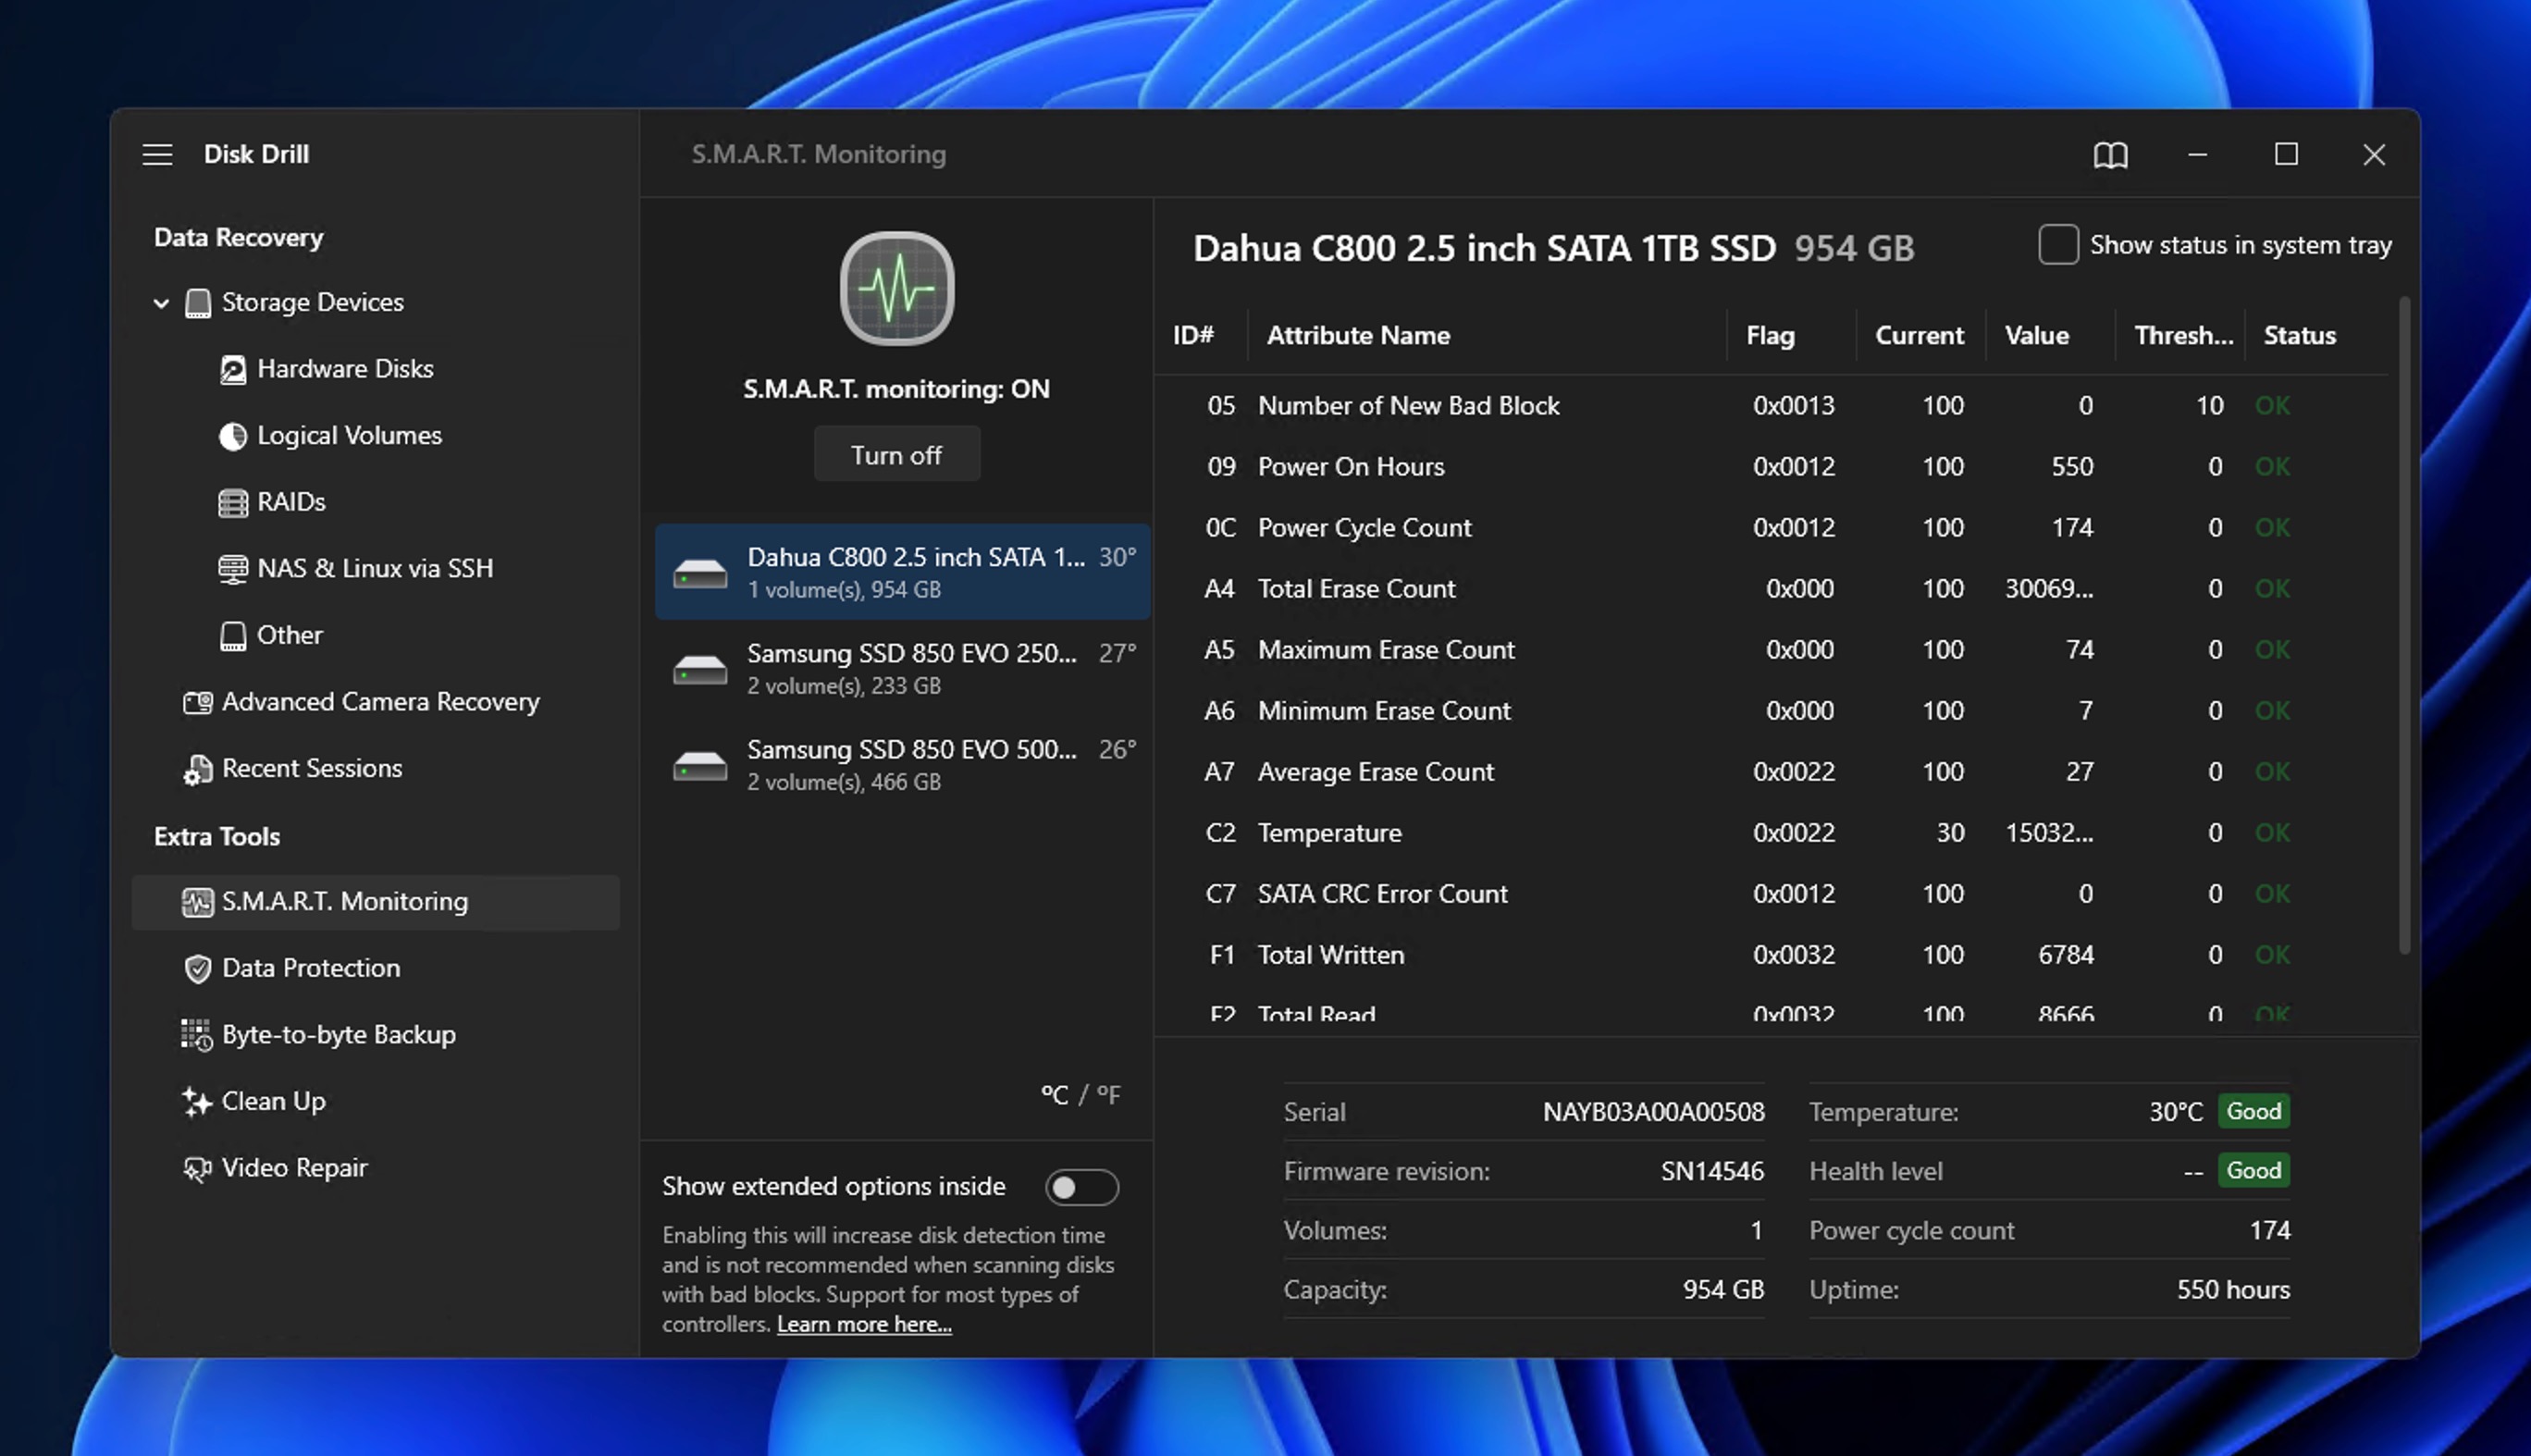This screenshot has height=1456, width=2531.
Task: Click the Samsung 850 EVO 250 drive icon
Action: click(x=700, y=669)
